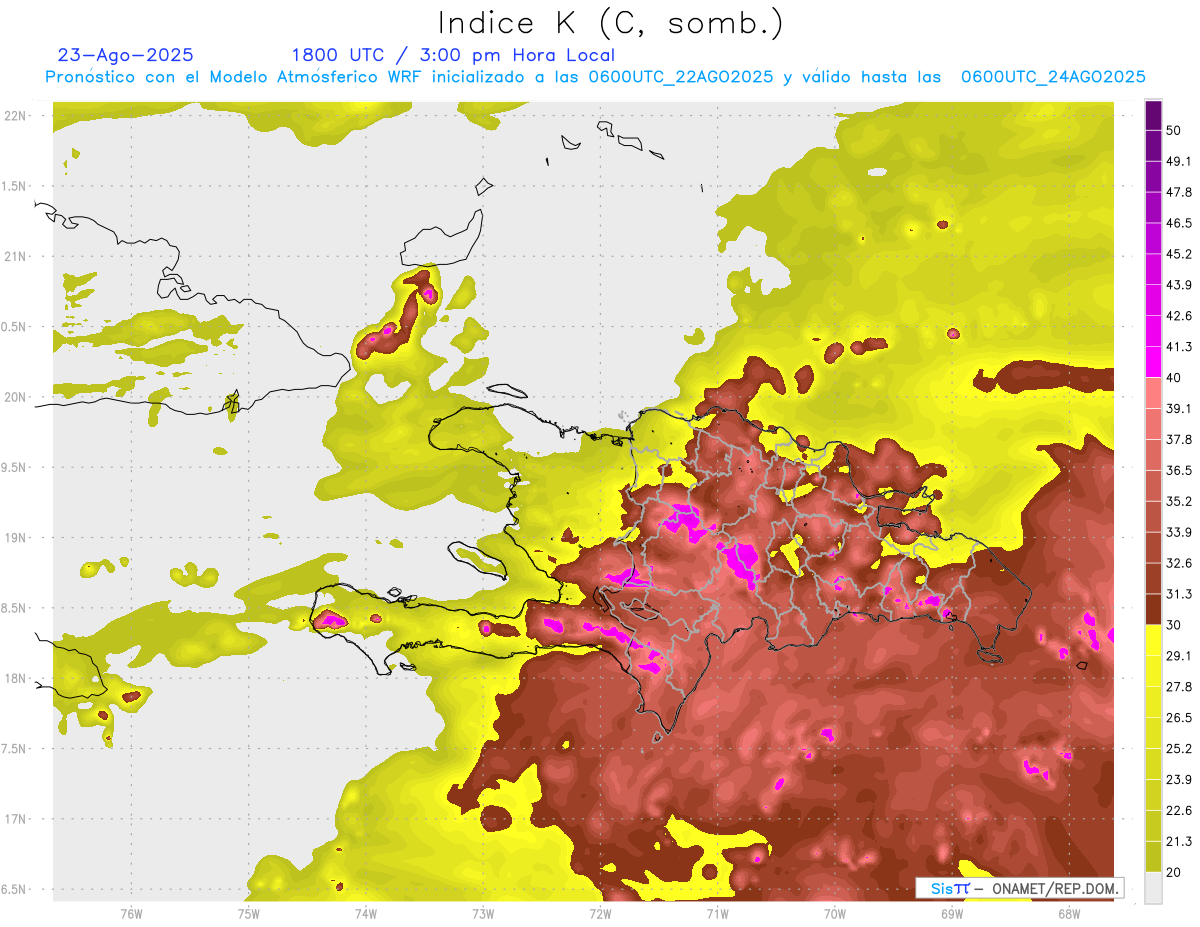Click latitude label '9.5N'
Image resolution: width=1200 pixels, height=927 pixels.
pyautogui.click(x=14, y=468)
